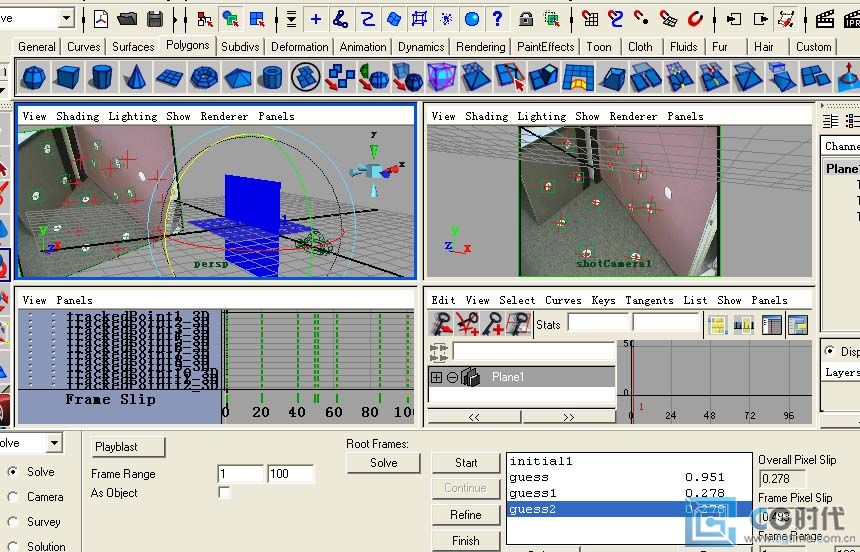Enable snap to grids magnet
This screenshot has height=552, width=860.
pos(590,19)
